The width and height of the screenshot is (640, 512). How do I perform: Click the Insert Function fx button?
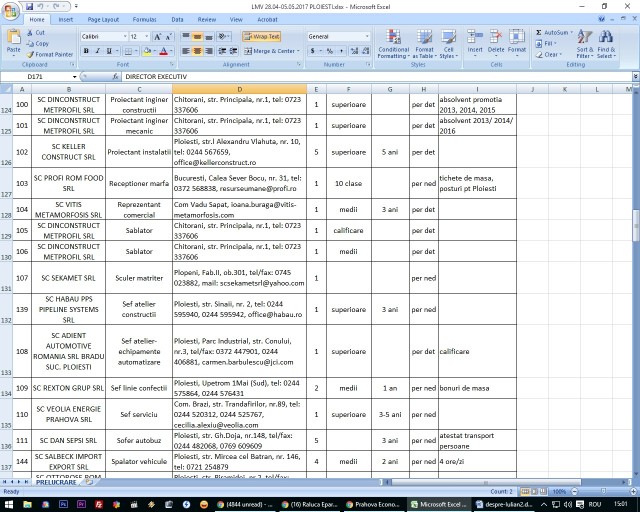(x=116, y=77)
